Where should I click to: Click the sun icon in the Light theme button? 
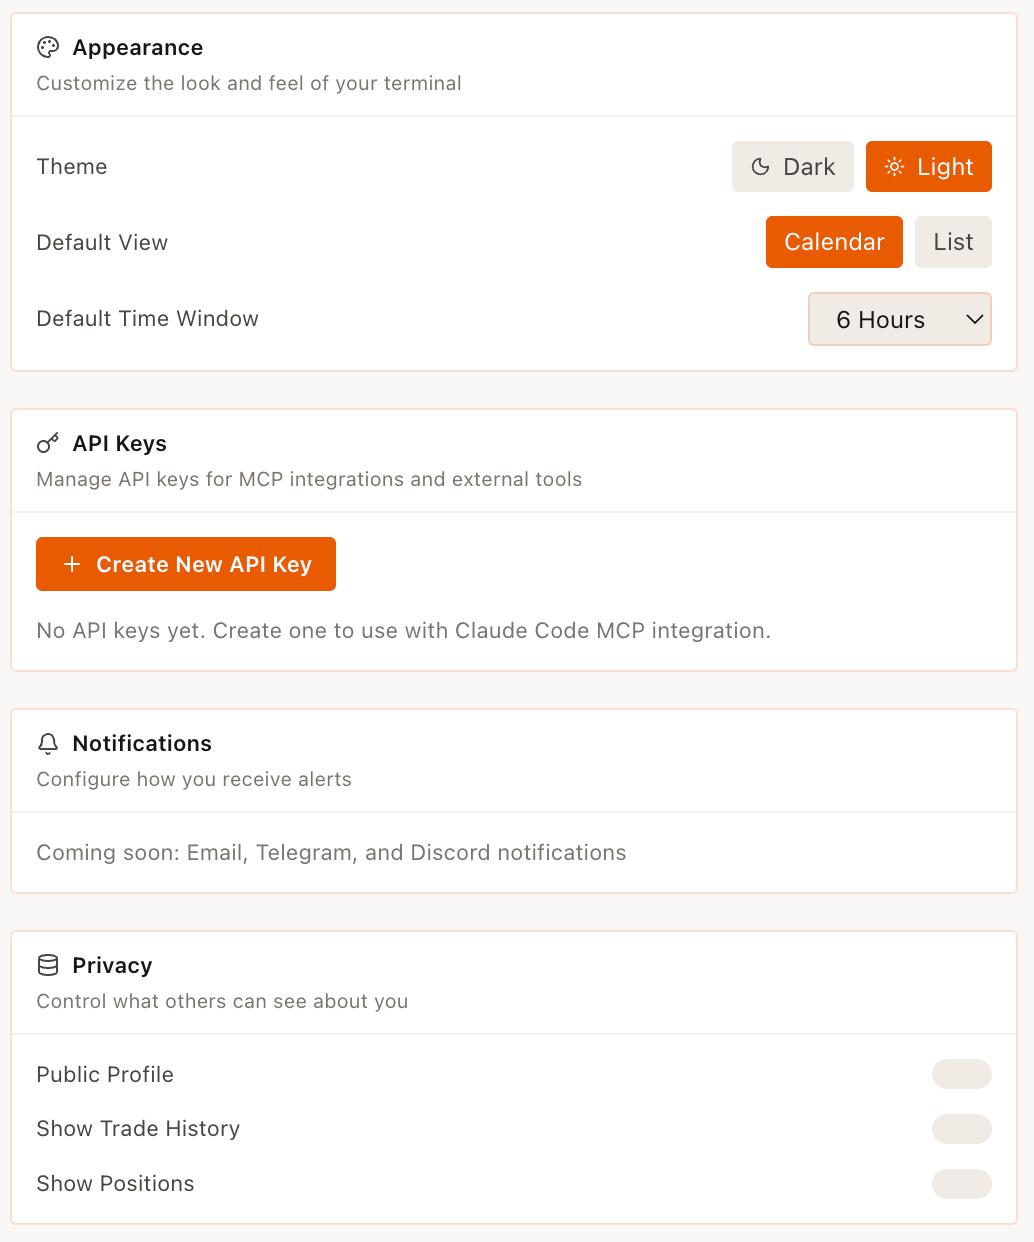click(895, 167)
